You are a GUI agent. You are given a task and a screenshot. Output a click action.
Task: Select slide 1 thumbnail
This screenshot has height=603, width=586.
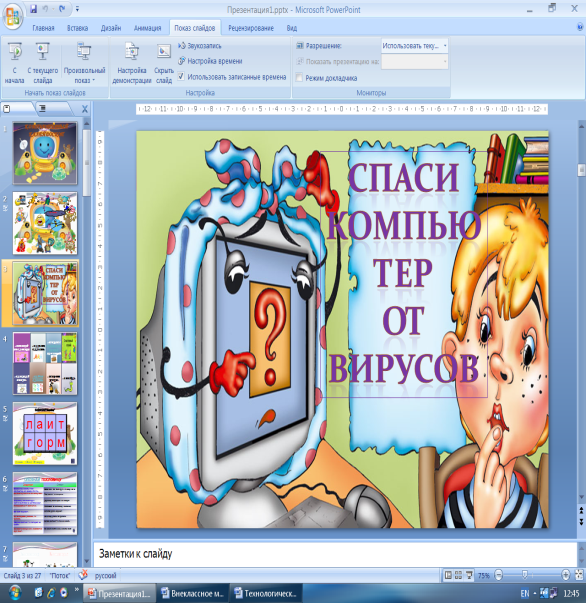45,153
